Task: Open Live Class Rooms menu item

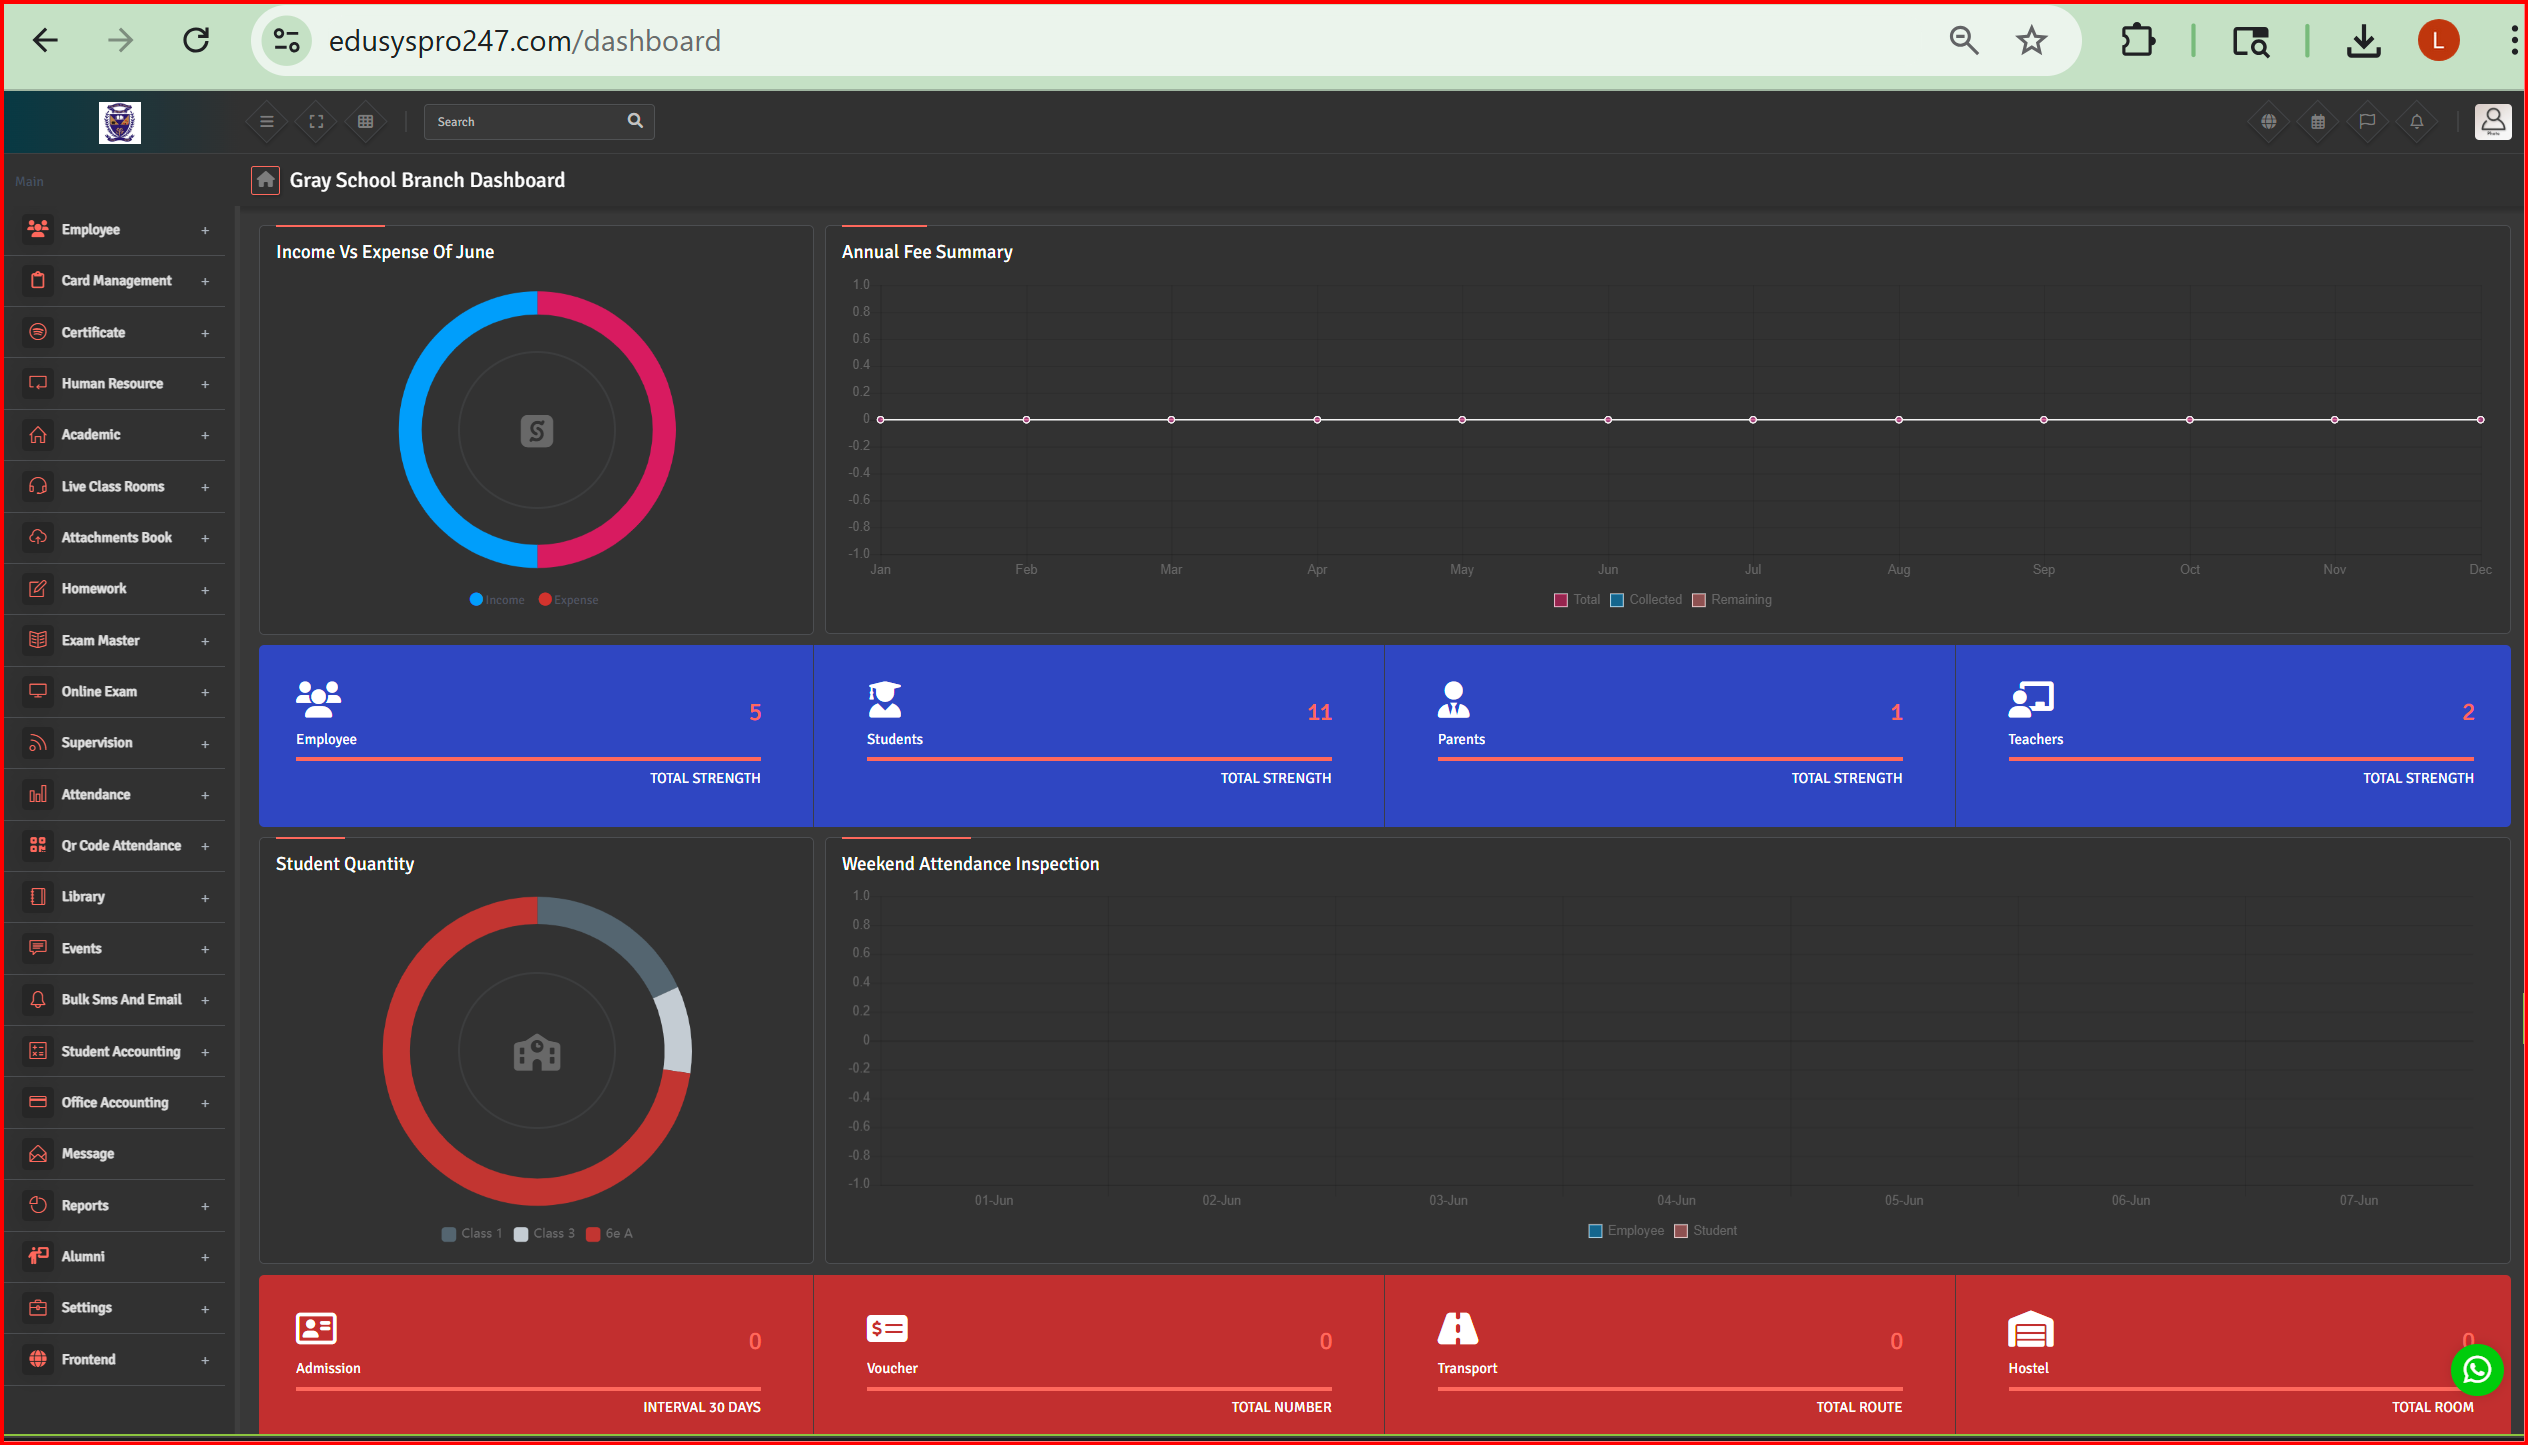Action: 114,487
